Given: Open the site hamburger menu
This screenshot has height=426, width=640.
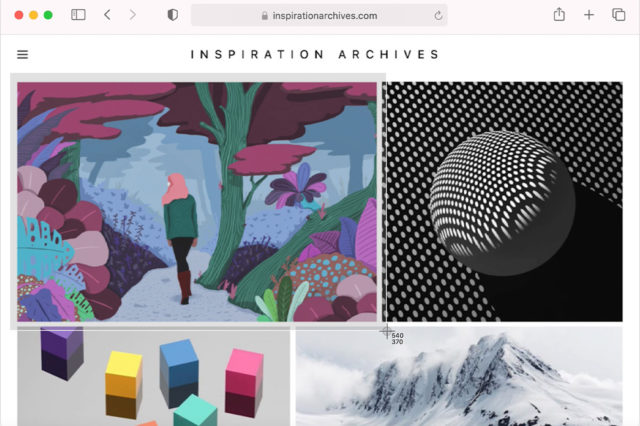Looking at the screenshot, I should (x=22, y=54).
